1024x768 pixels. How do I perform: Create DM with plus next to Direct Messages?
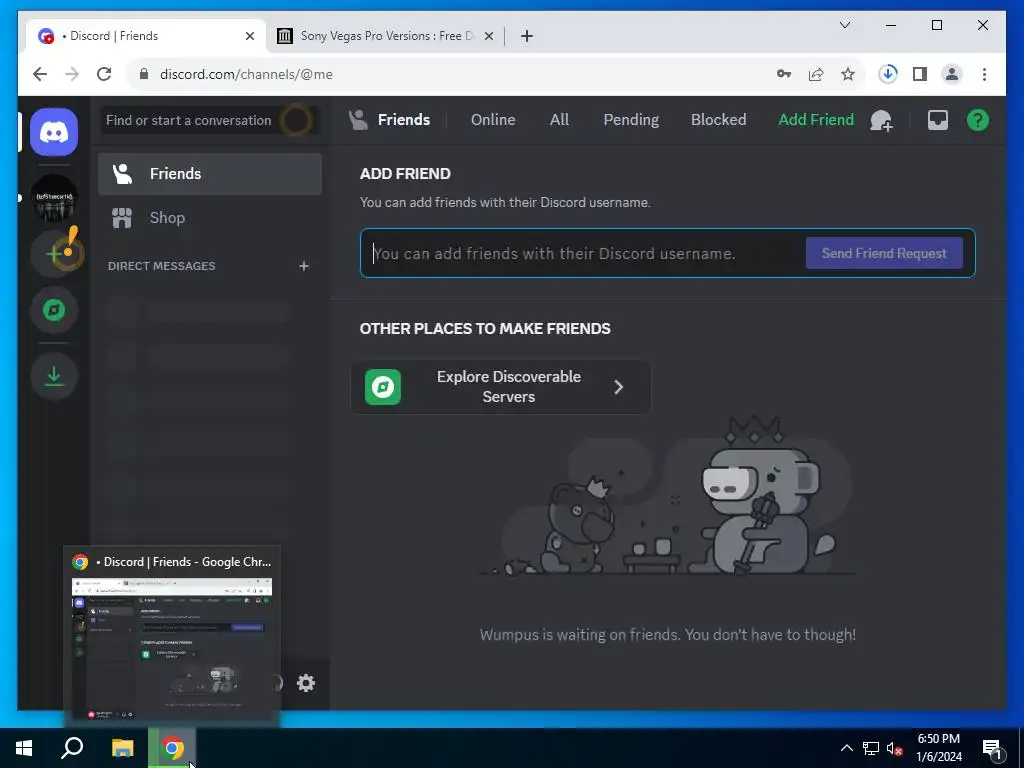pos(304,266)
